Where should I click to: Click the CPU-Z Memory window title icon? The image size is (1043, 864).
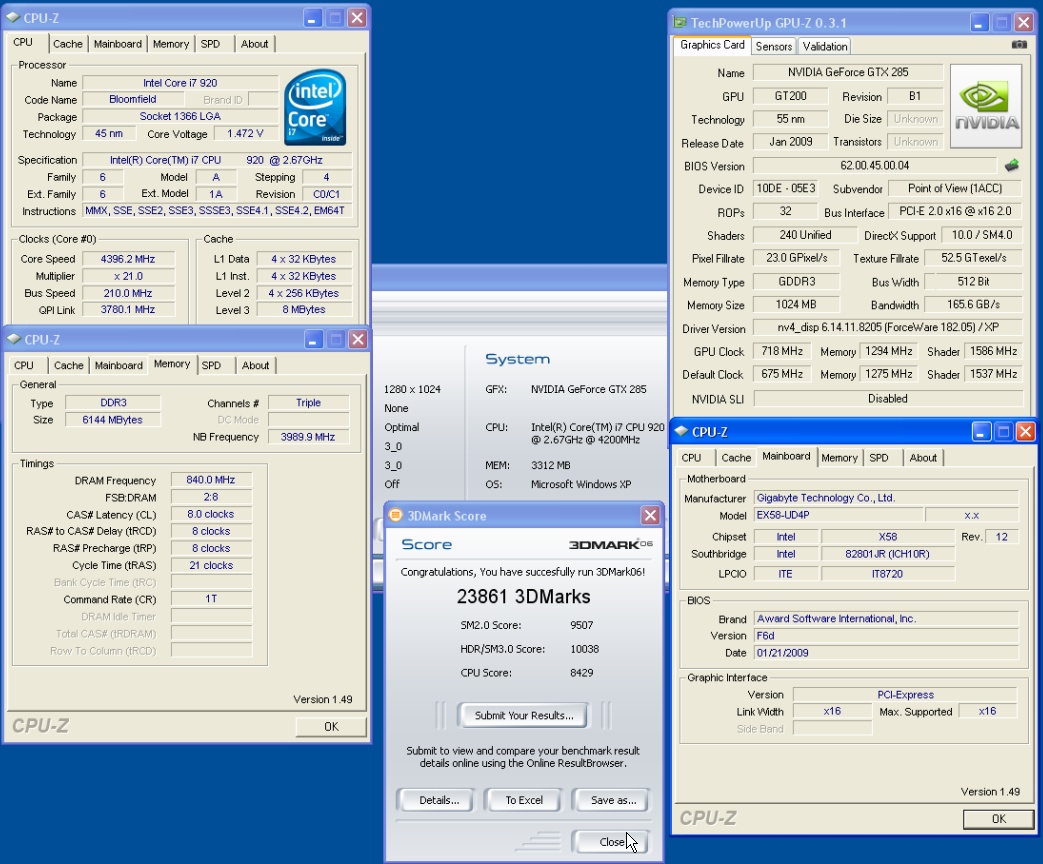[13, 339]
